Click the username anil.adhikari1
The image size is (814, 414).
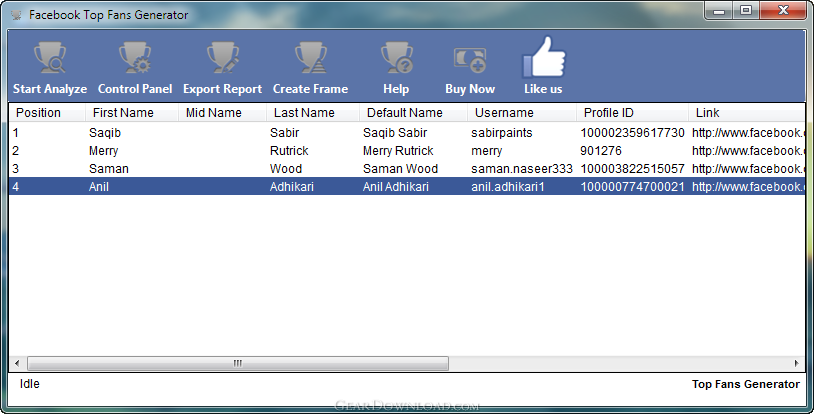[x=508, y=187]
